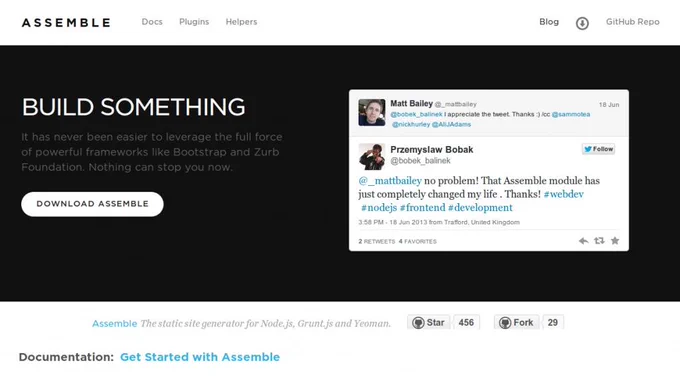Open the GitHub Repo link
This screenshot has width=680, height=385.
[632, 22]
